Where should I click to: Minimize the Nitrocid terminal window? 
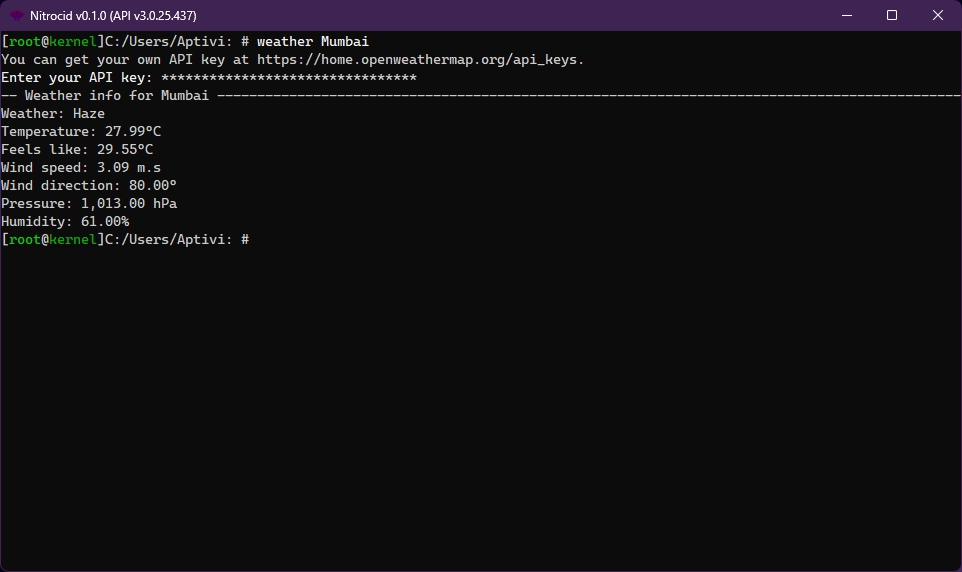pyautogui.click(x=845, y=15)
